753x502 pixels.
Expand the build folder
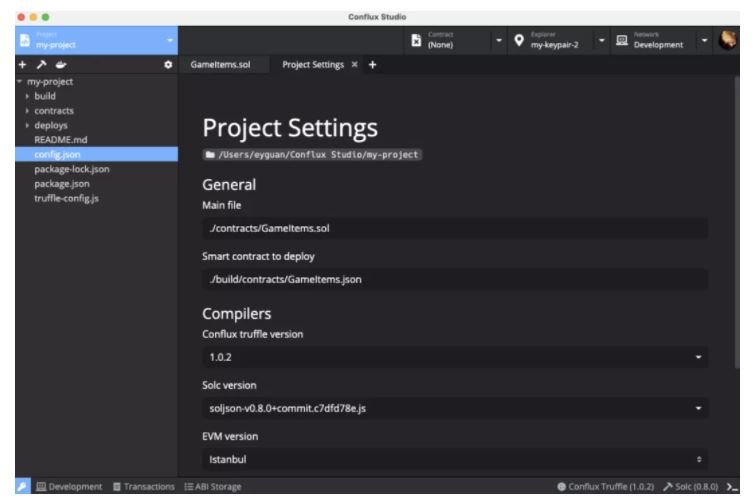coord(27,96)
